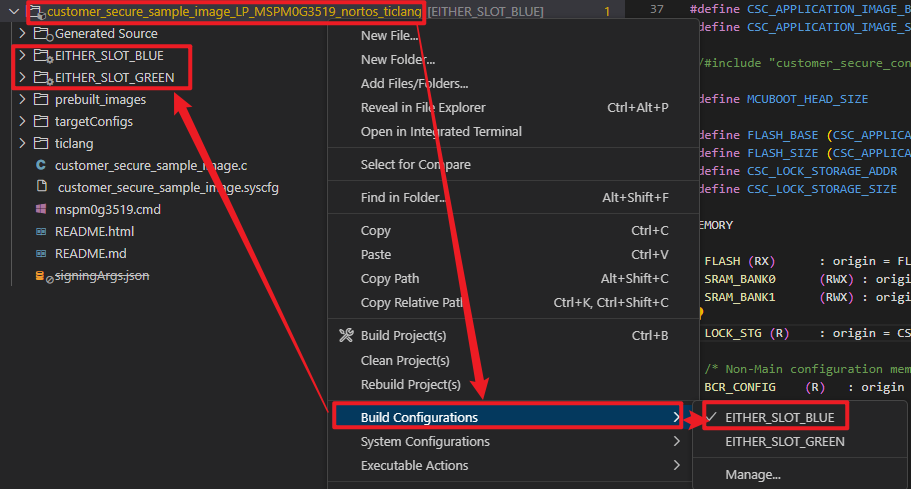The width and height of the screenshot is (911, 489).
Task: Expand the targetConfigs folder chevron
Action: tap(22, 122)
